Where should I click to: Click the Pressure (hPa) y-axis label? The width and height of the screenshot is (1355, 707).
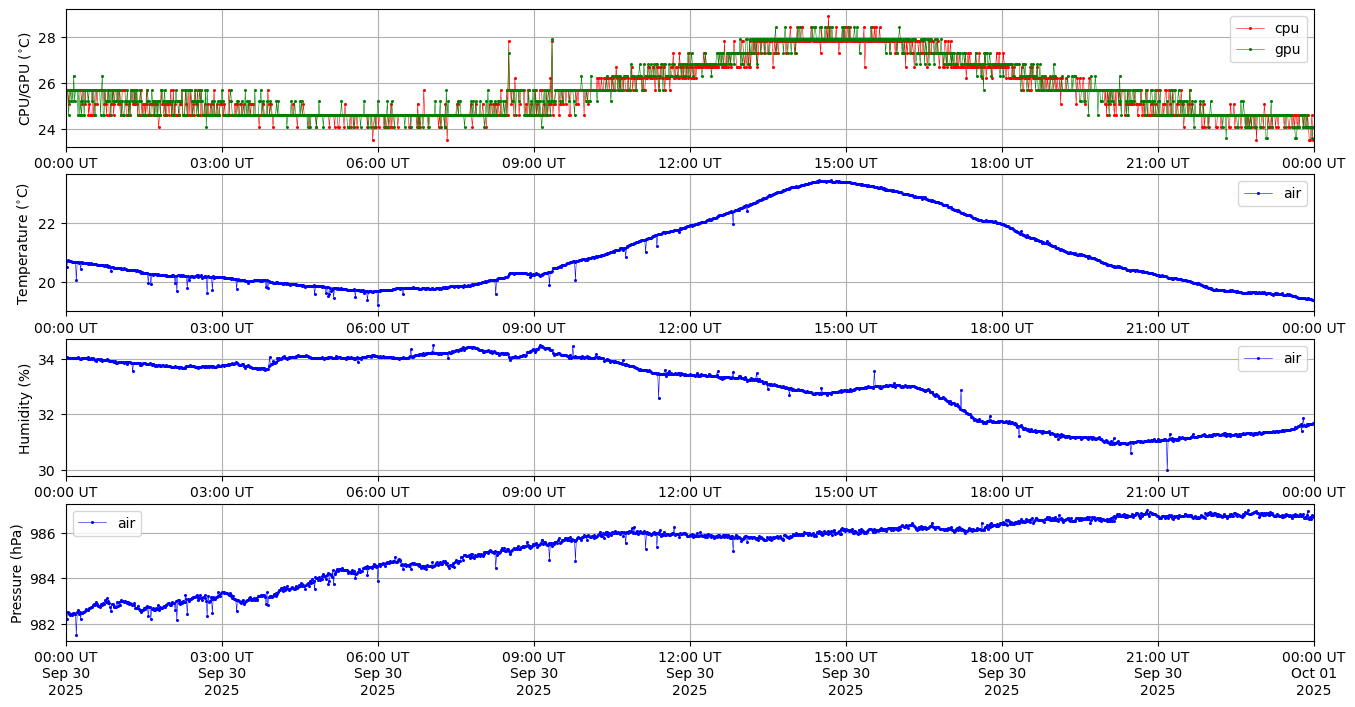pyautogui.click(x=18, y=573)
